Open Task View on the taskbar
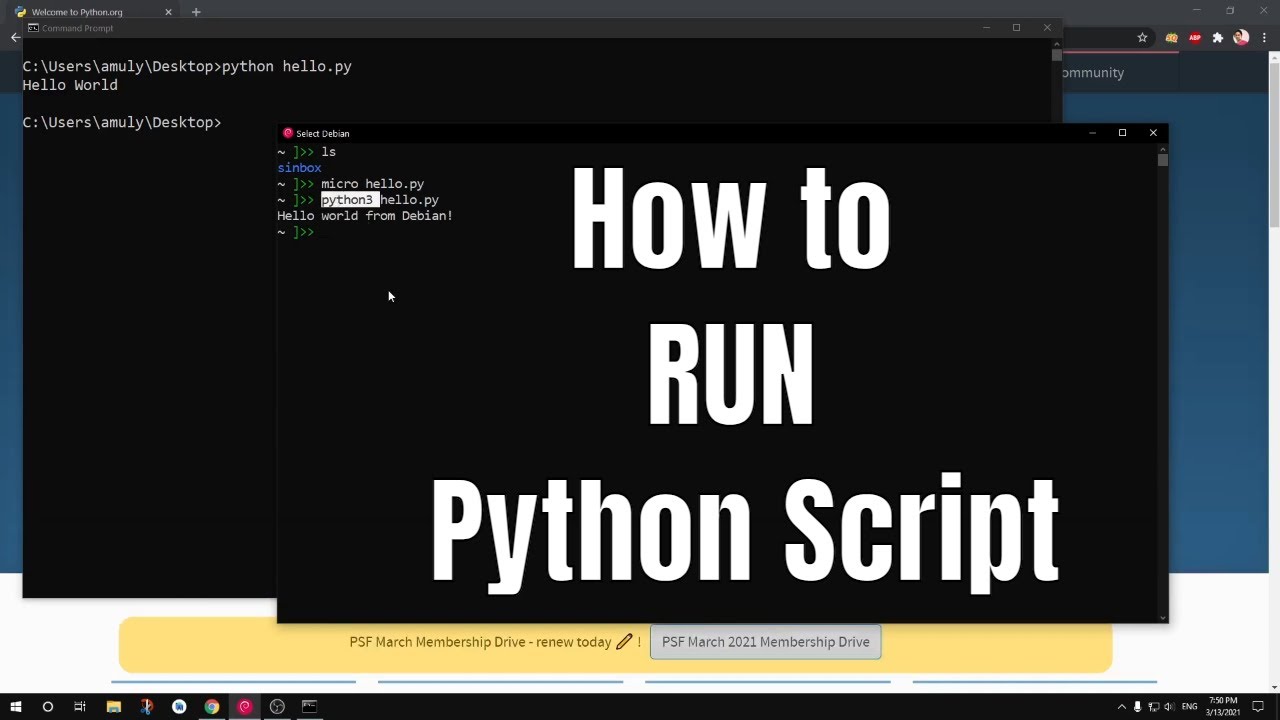The width and height of the screenshot is (1280, 720). [80, 706]
